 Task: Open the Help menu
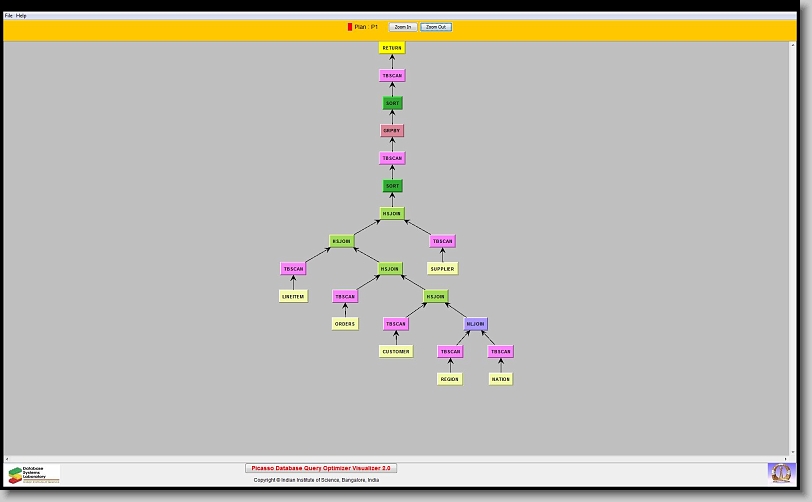(x=22, y=16)
